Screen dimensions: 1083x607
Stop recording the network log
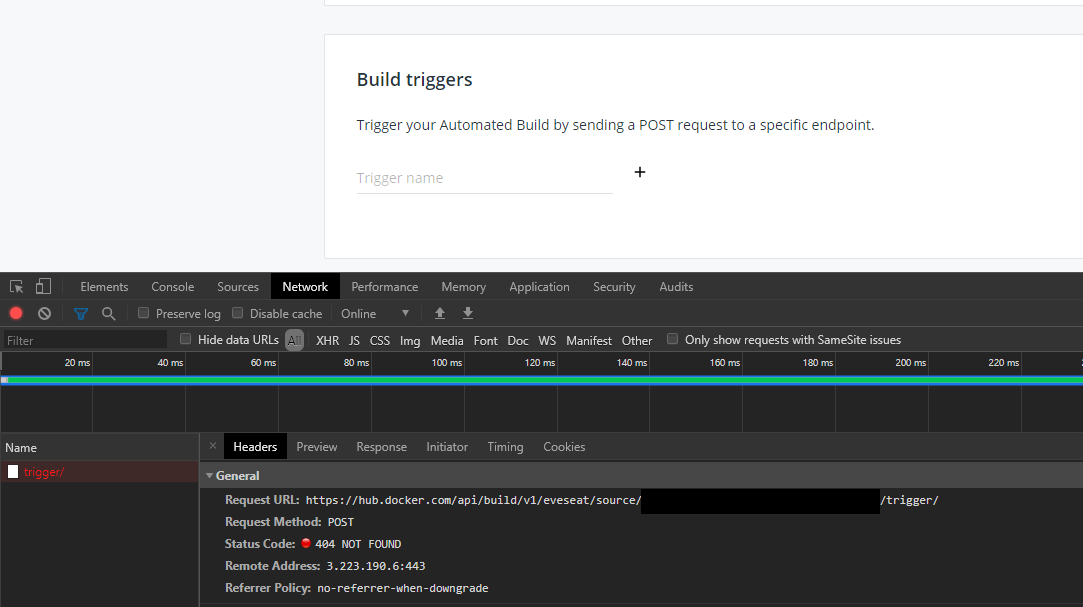[15, 313]
